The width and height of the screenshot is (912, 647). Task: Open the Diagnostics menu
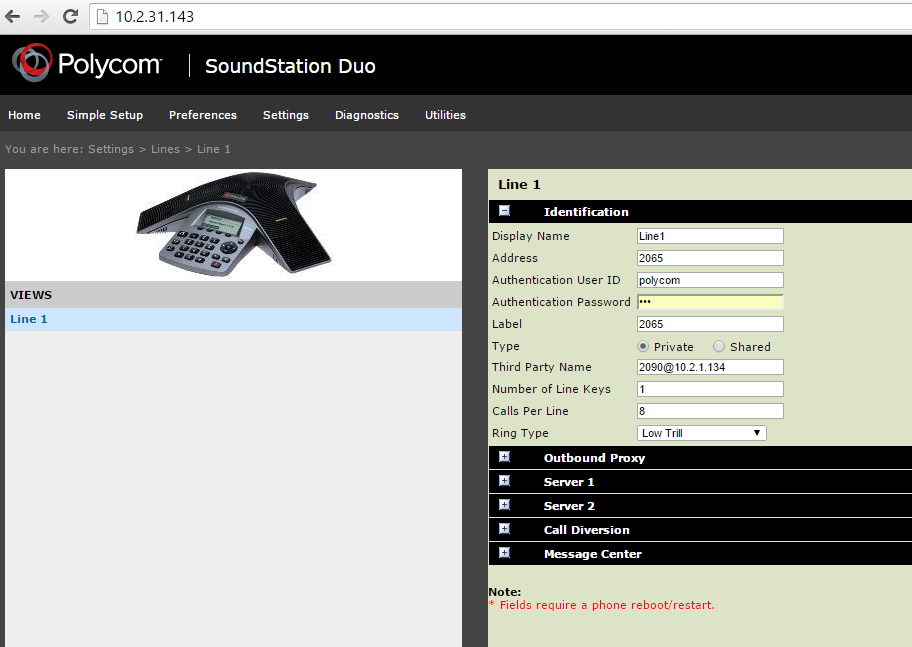[367, 115]
